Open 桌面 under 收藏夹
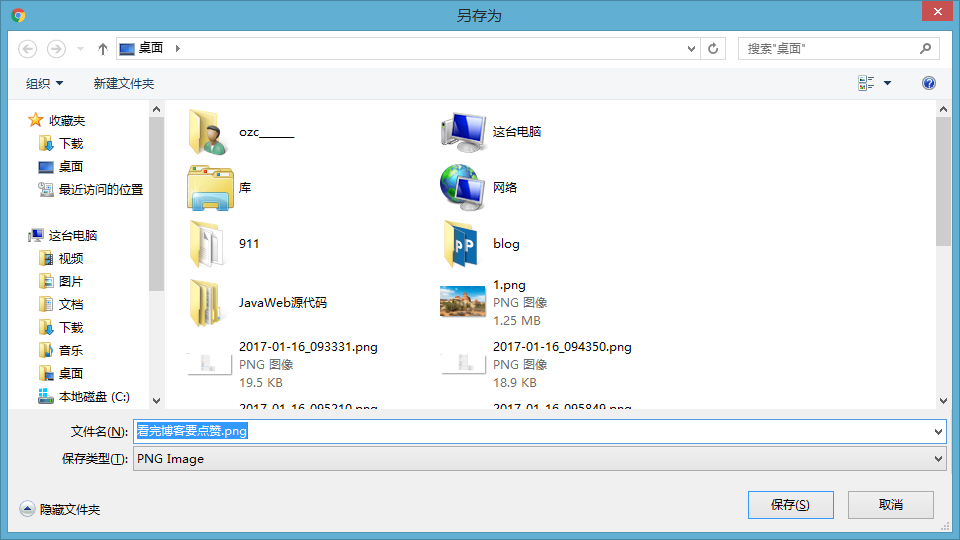This screenshot has width=960, height=540. 61,167
